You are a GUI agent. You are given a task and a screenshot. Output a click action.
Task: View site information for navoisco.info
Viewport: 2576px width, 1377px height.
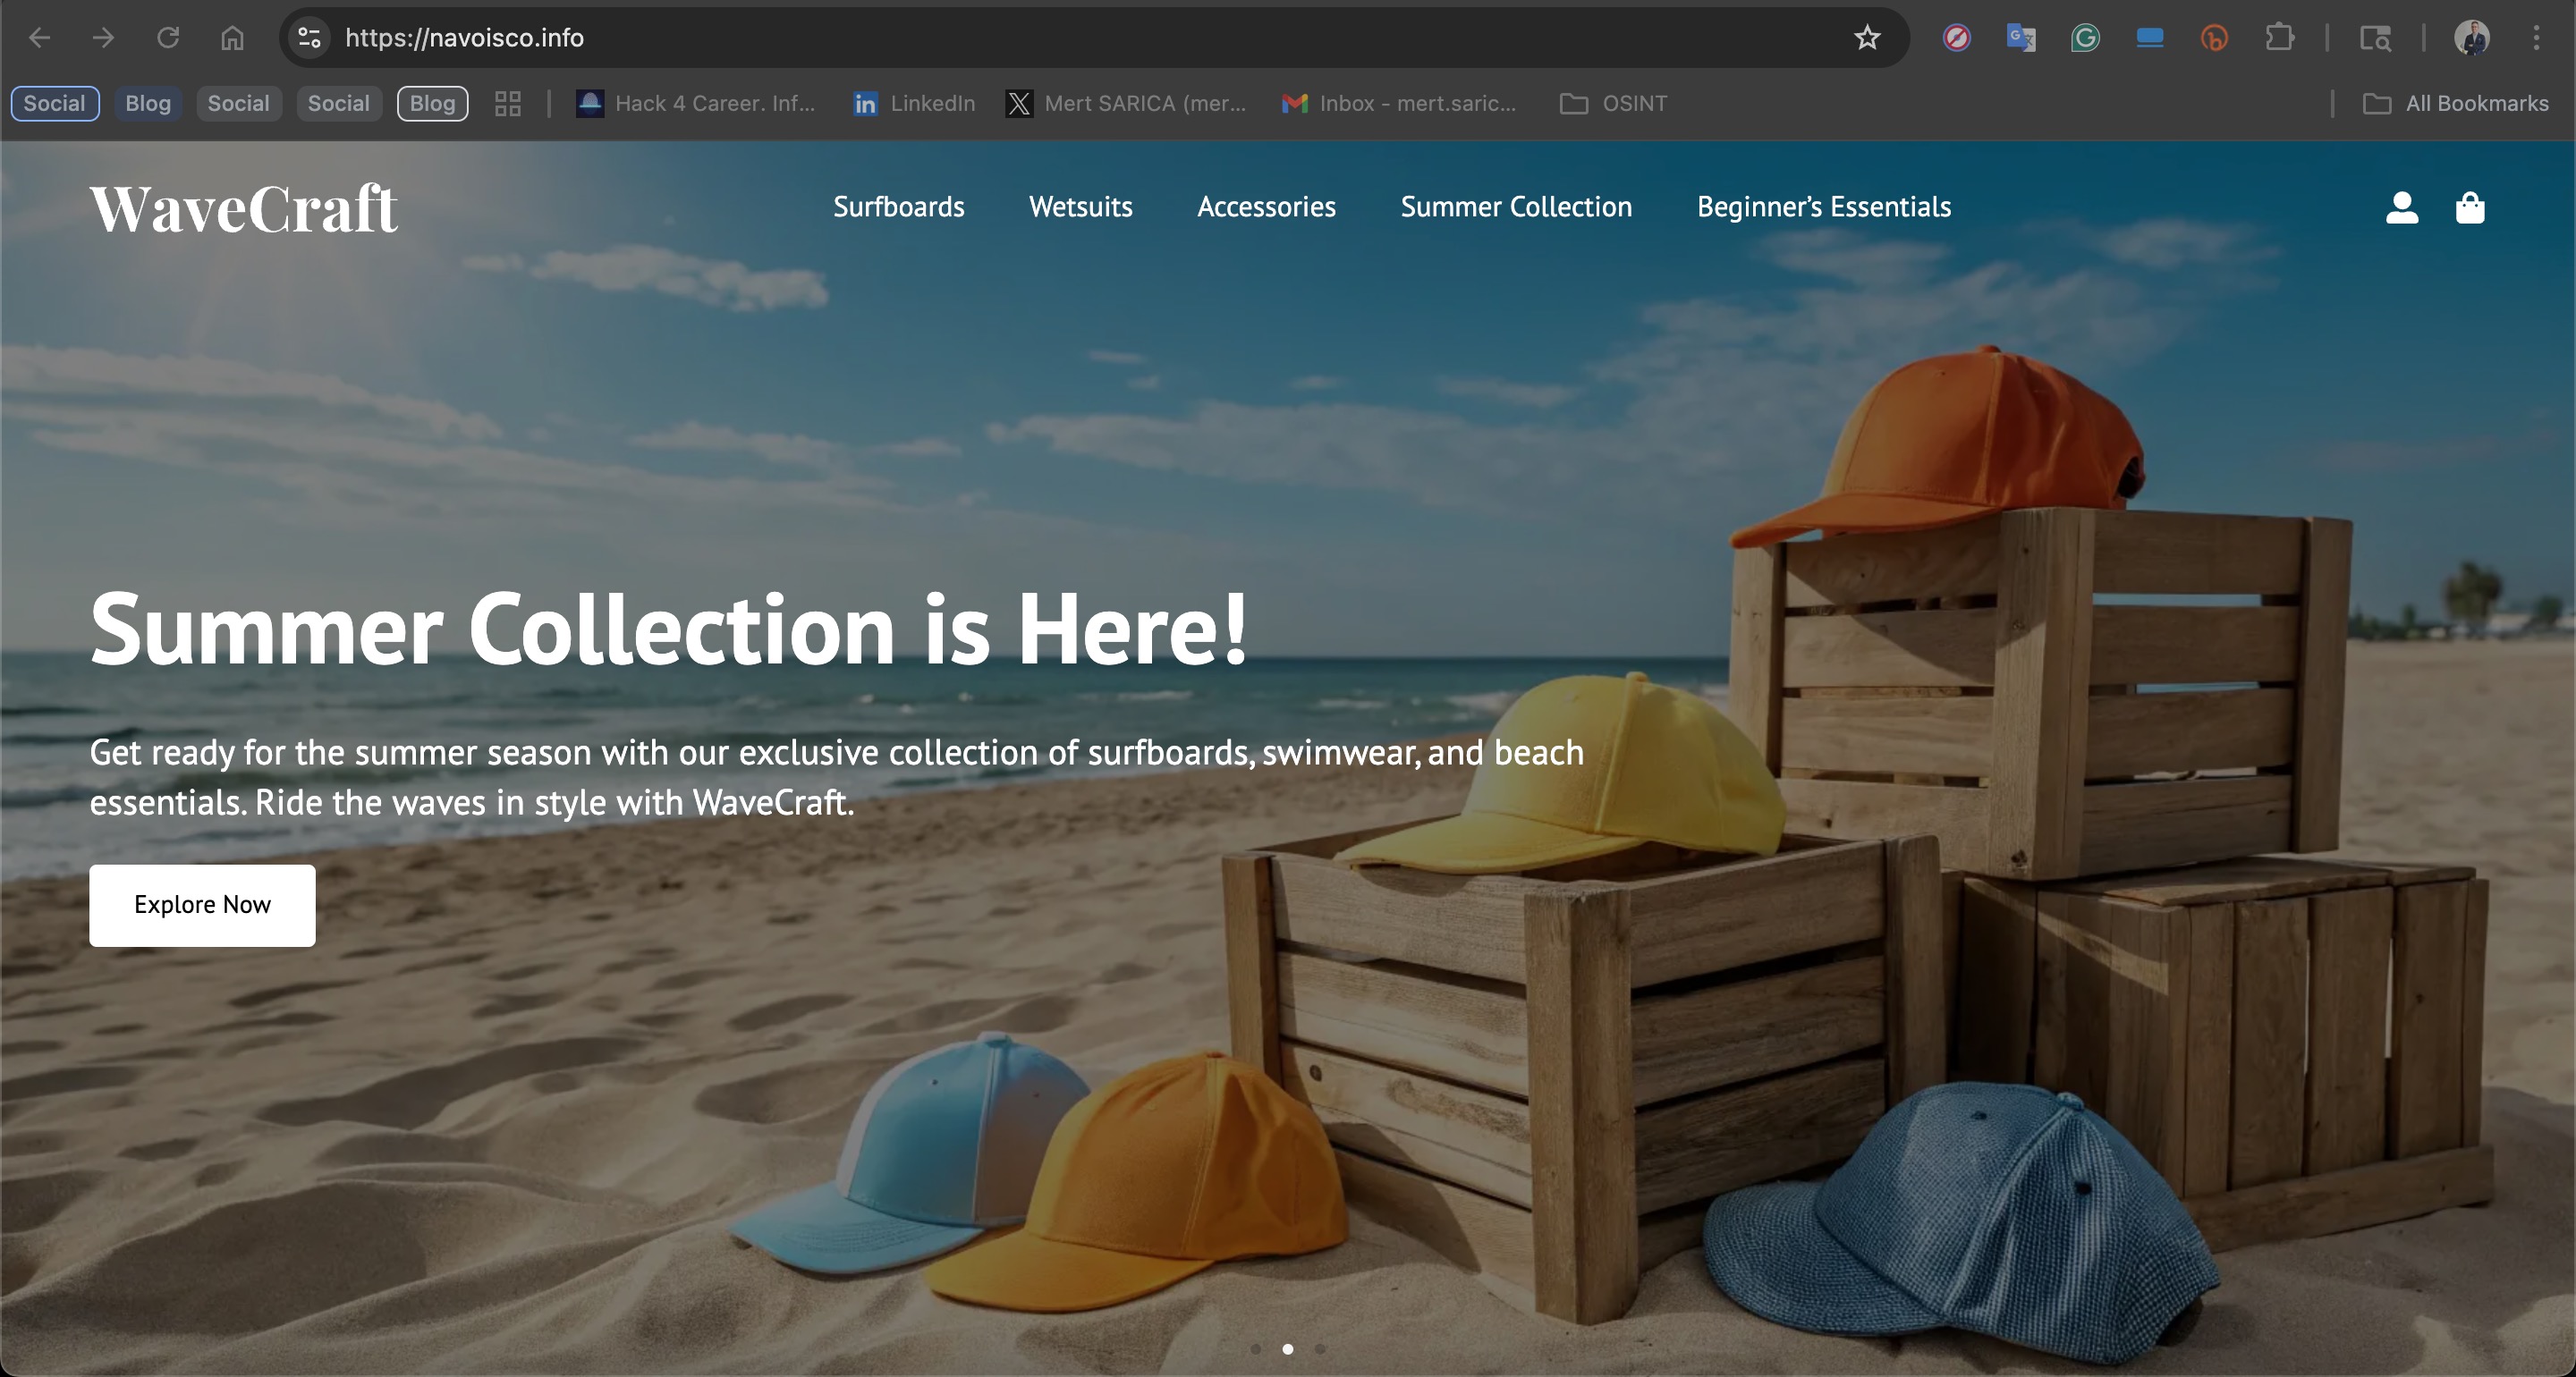pos(309,38)
